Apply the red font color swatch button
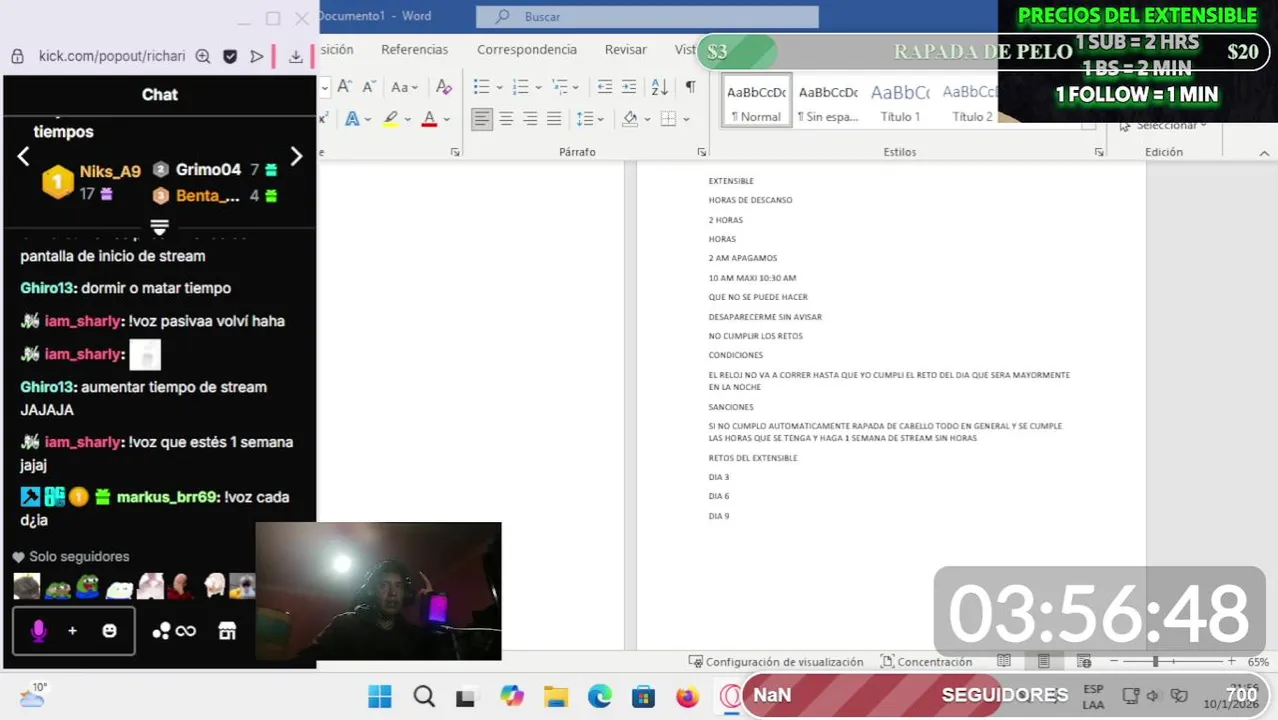1278x720 pixels. pos(429,119)
